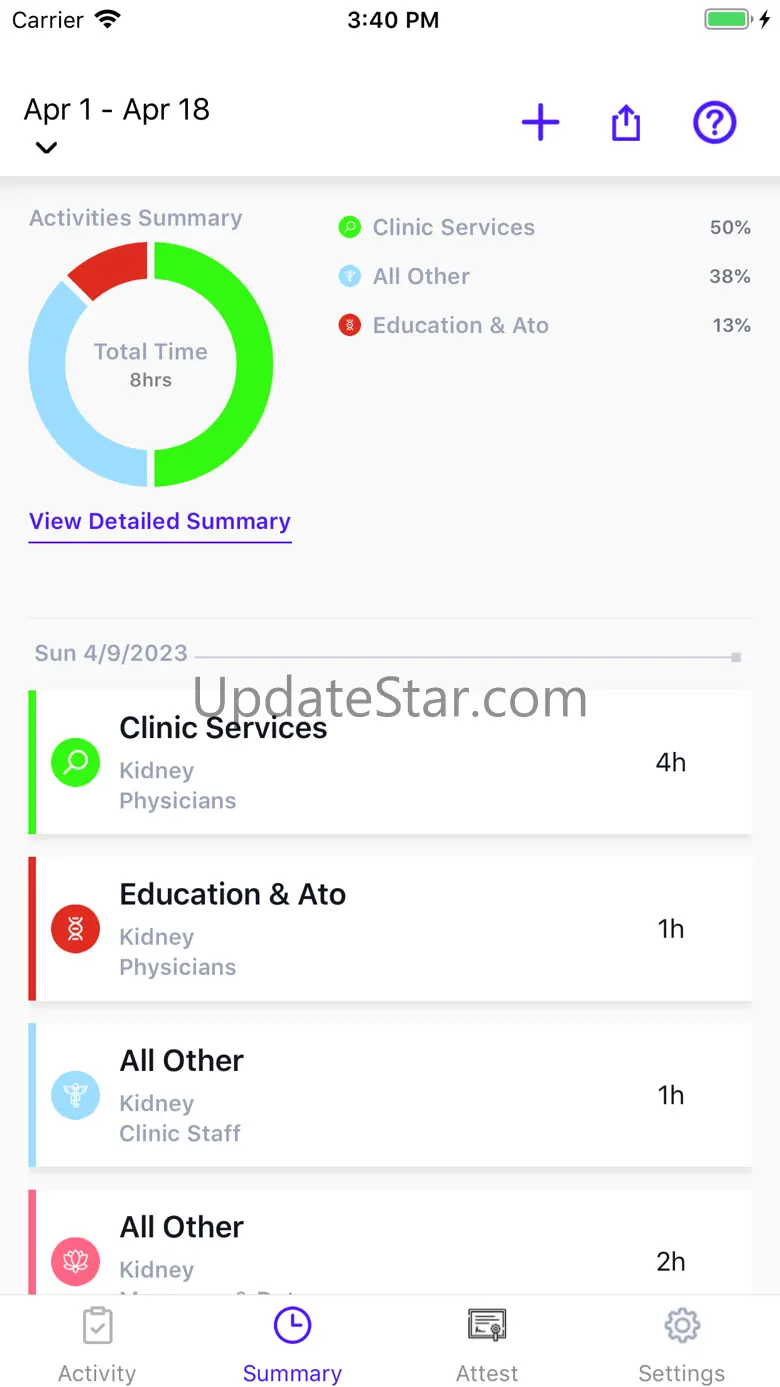Click View Detailed Summary link
The image size is (780, 1387).
(x=160, y=522)
